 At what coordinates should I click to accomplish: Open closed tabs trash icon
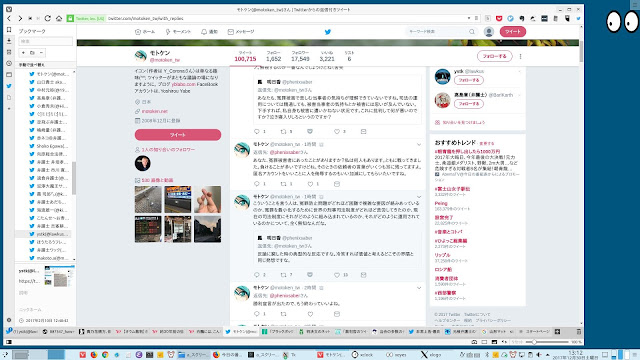(x=578, y=331)
